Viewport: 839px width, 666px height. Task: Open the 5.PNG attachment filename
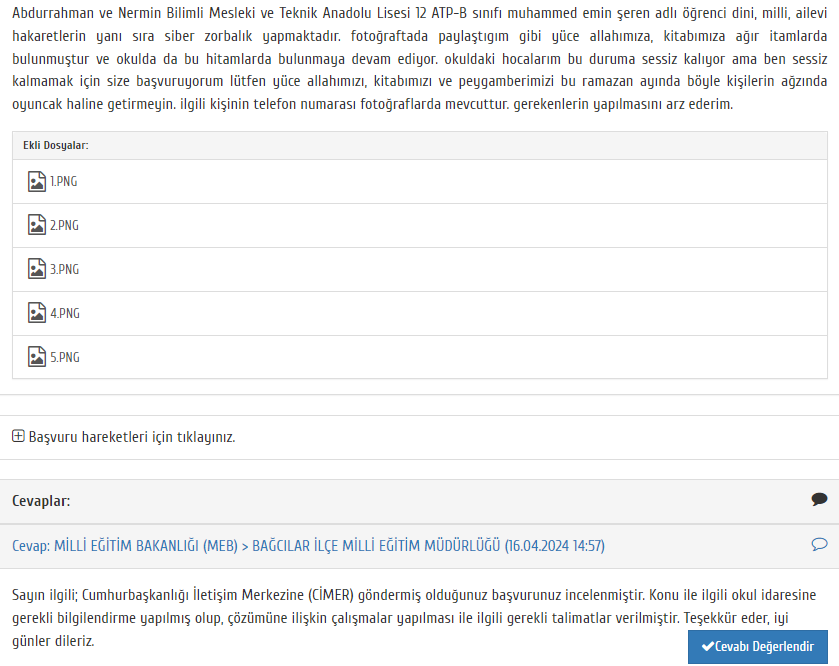click(65, 357)
